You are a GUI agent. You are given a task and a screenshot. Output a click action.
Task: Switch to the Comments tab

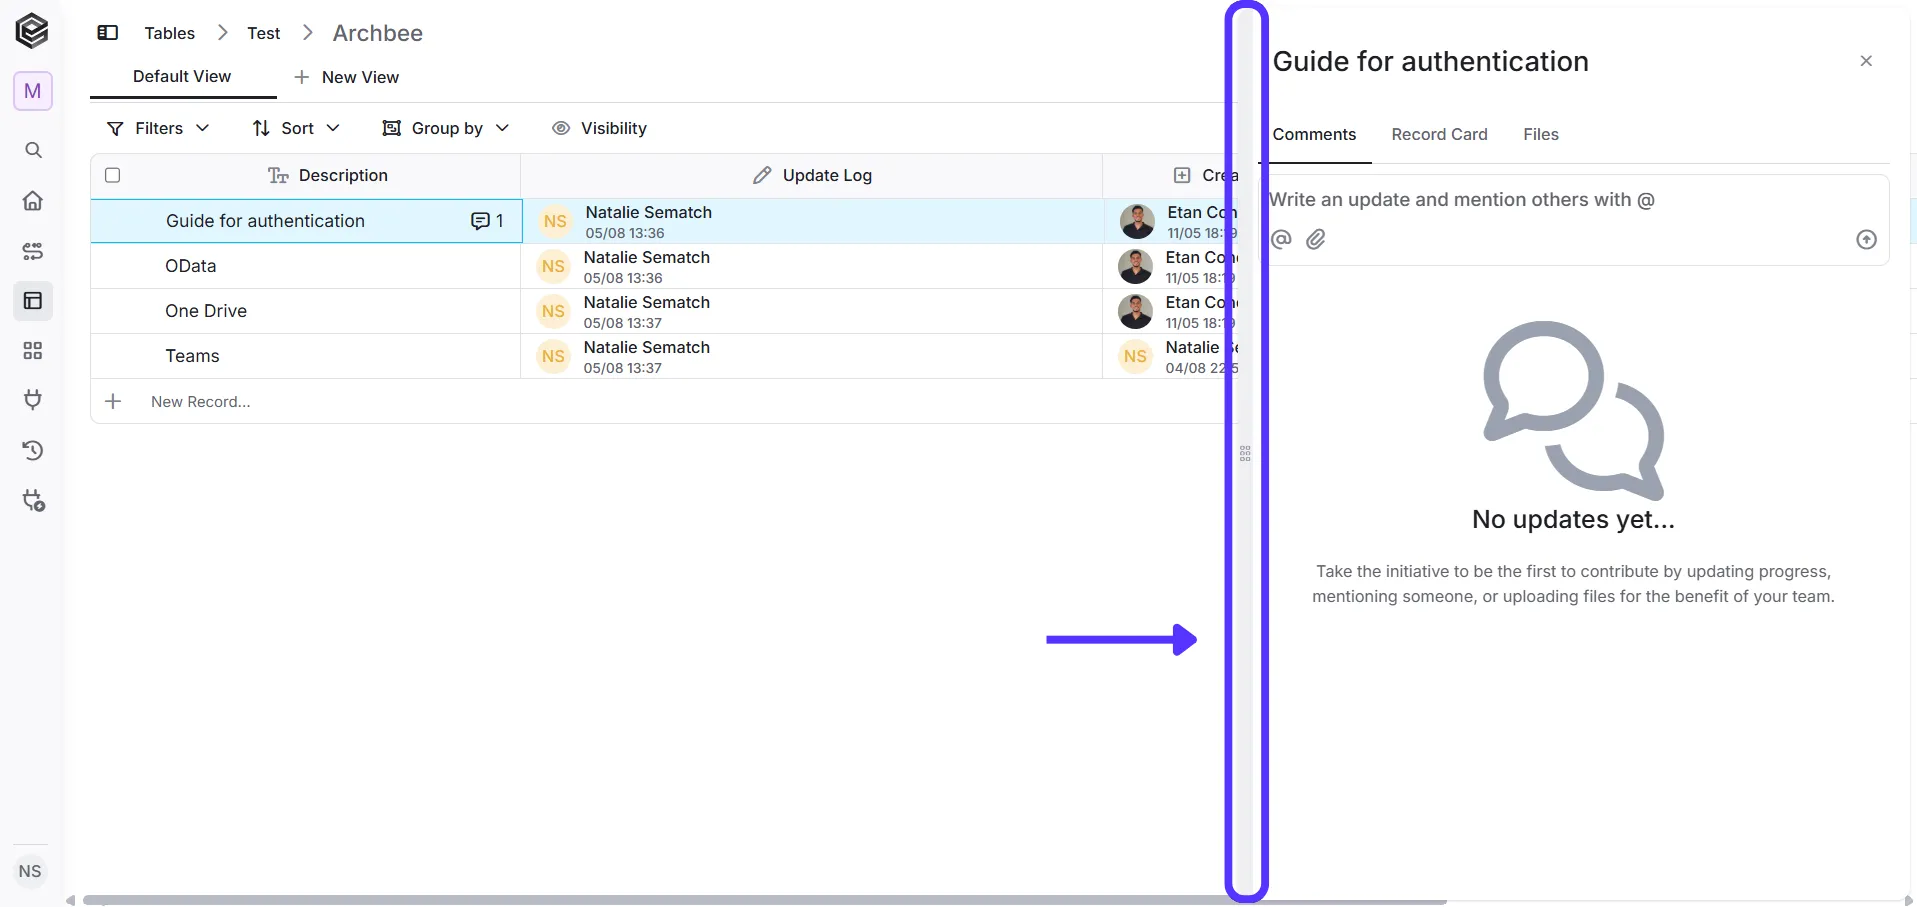1314,134
